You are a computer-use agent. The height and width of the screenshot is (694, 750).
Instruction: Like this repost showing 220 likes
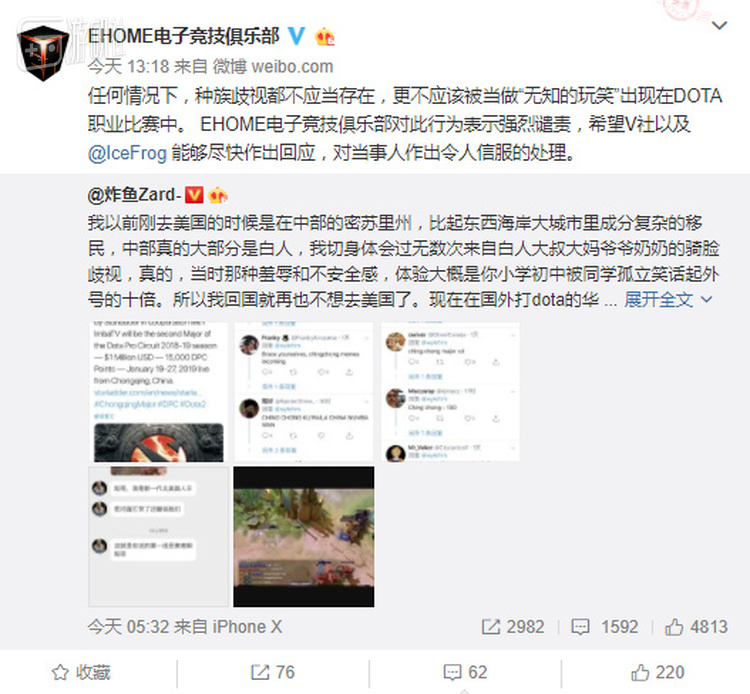click(658, 672)
